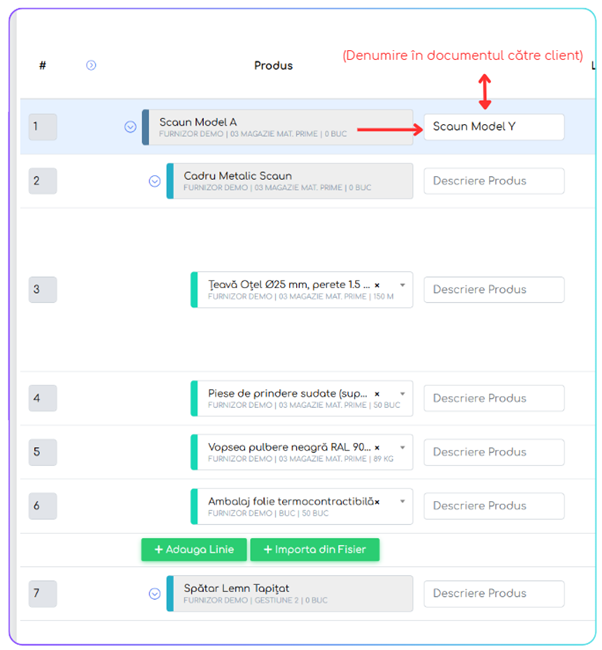Viewport: 602px width, 650px height.
Task: Click the expand-all circle icon in header
Action: [91, 65]
